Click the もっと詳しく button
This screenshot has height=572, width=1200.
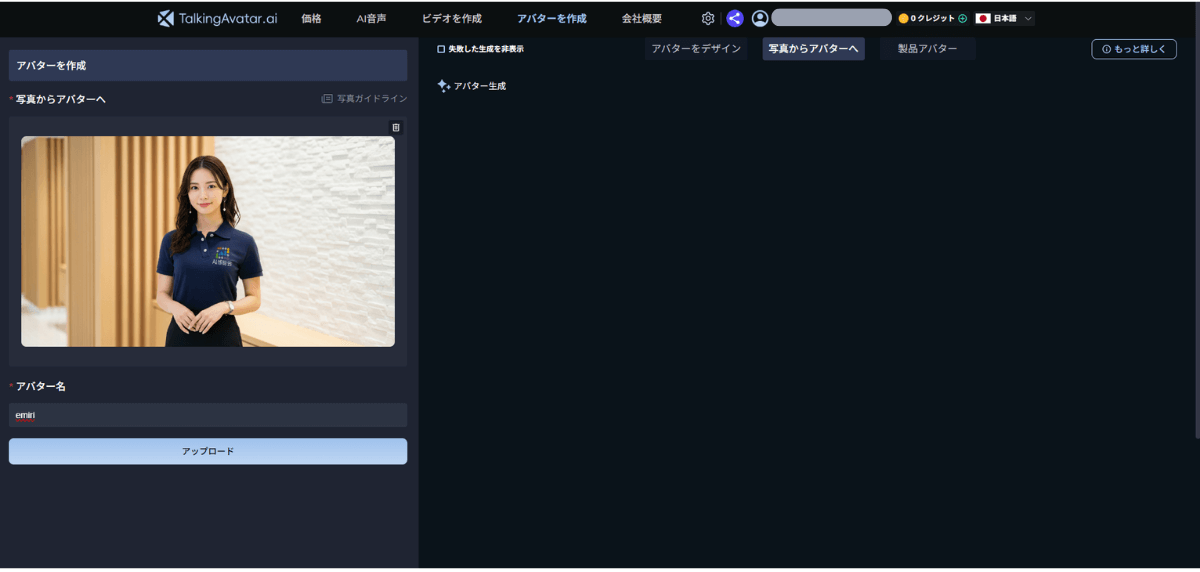tap(1134, 49)
